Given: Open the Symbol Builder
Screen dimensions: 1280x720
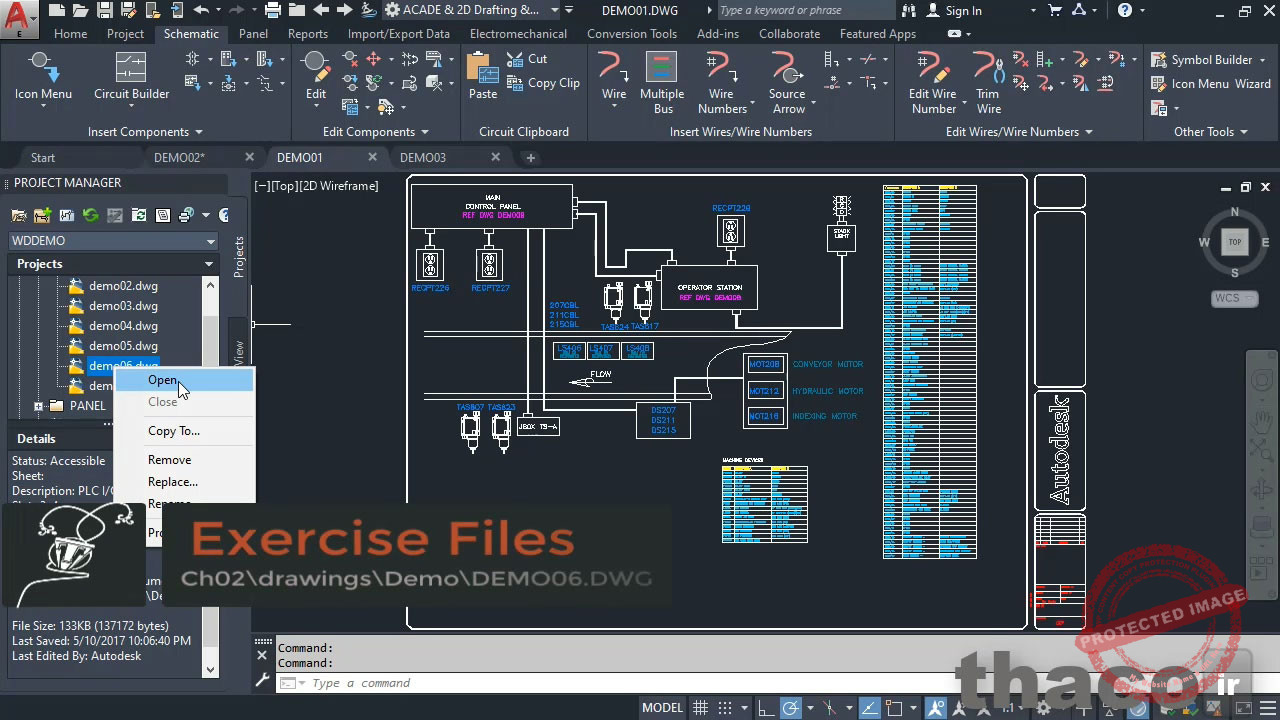Looking at the screenshot, I should point(1209,59).
